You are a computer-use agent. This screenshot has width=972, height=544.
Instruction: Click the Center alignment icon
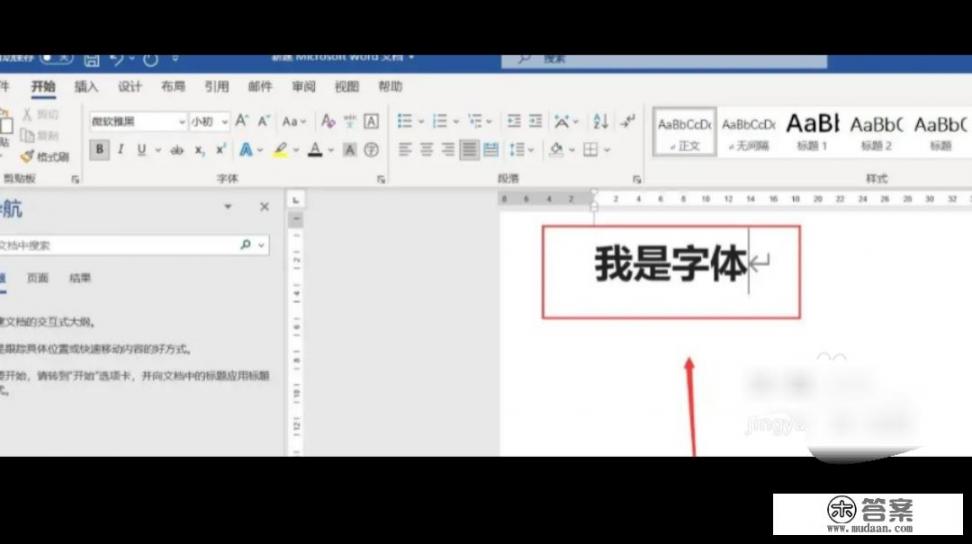(426, 150)
